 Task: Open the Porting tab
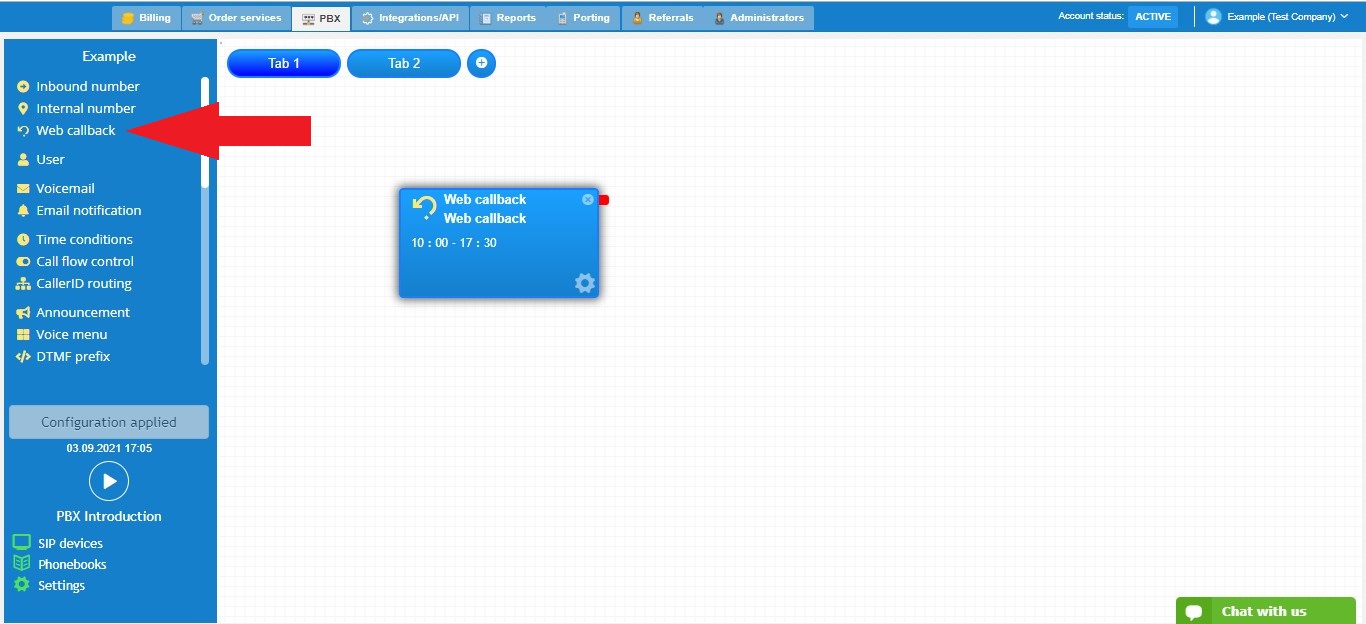[583, 18]
